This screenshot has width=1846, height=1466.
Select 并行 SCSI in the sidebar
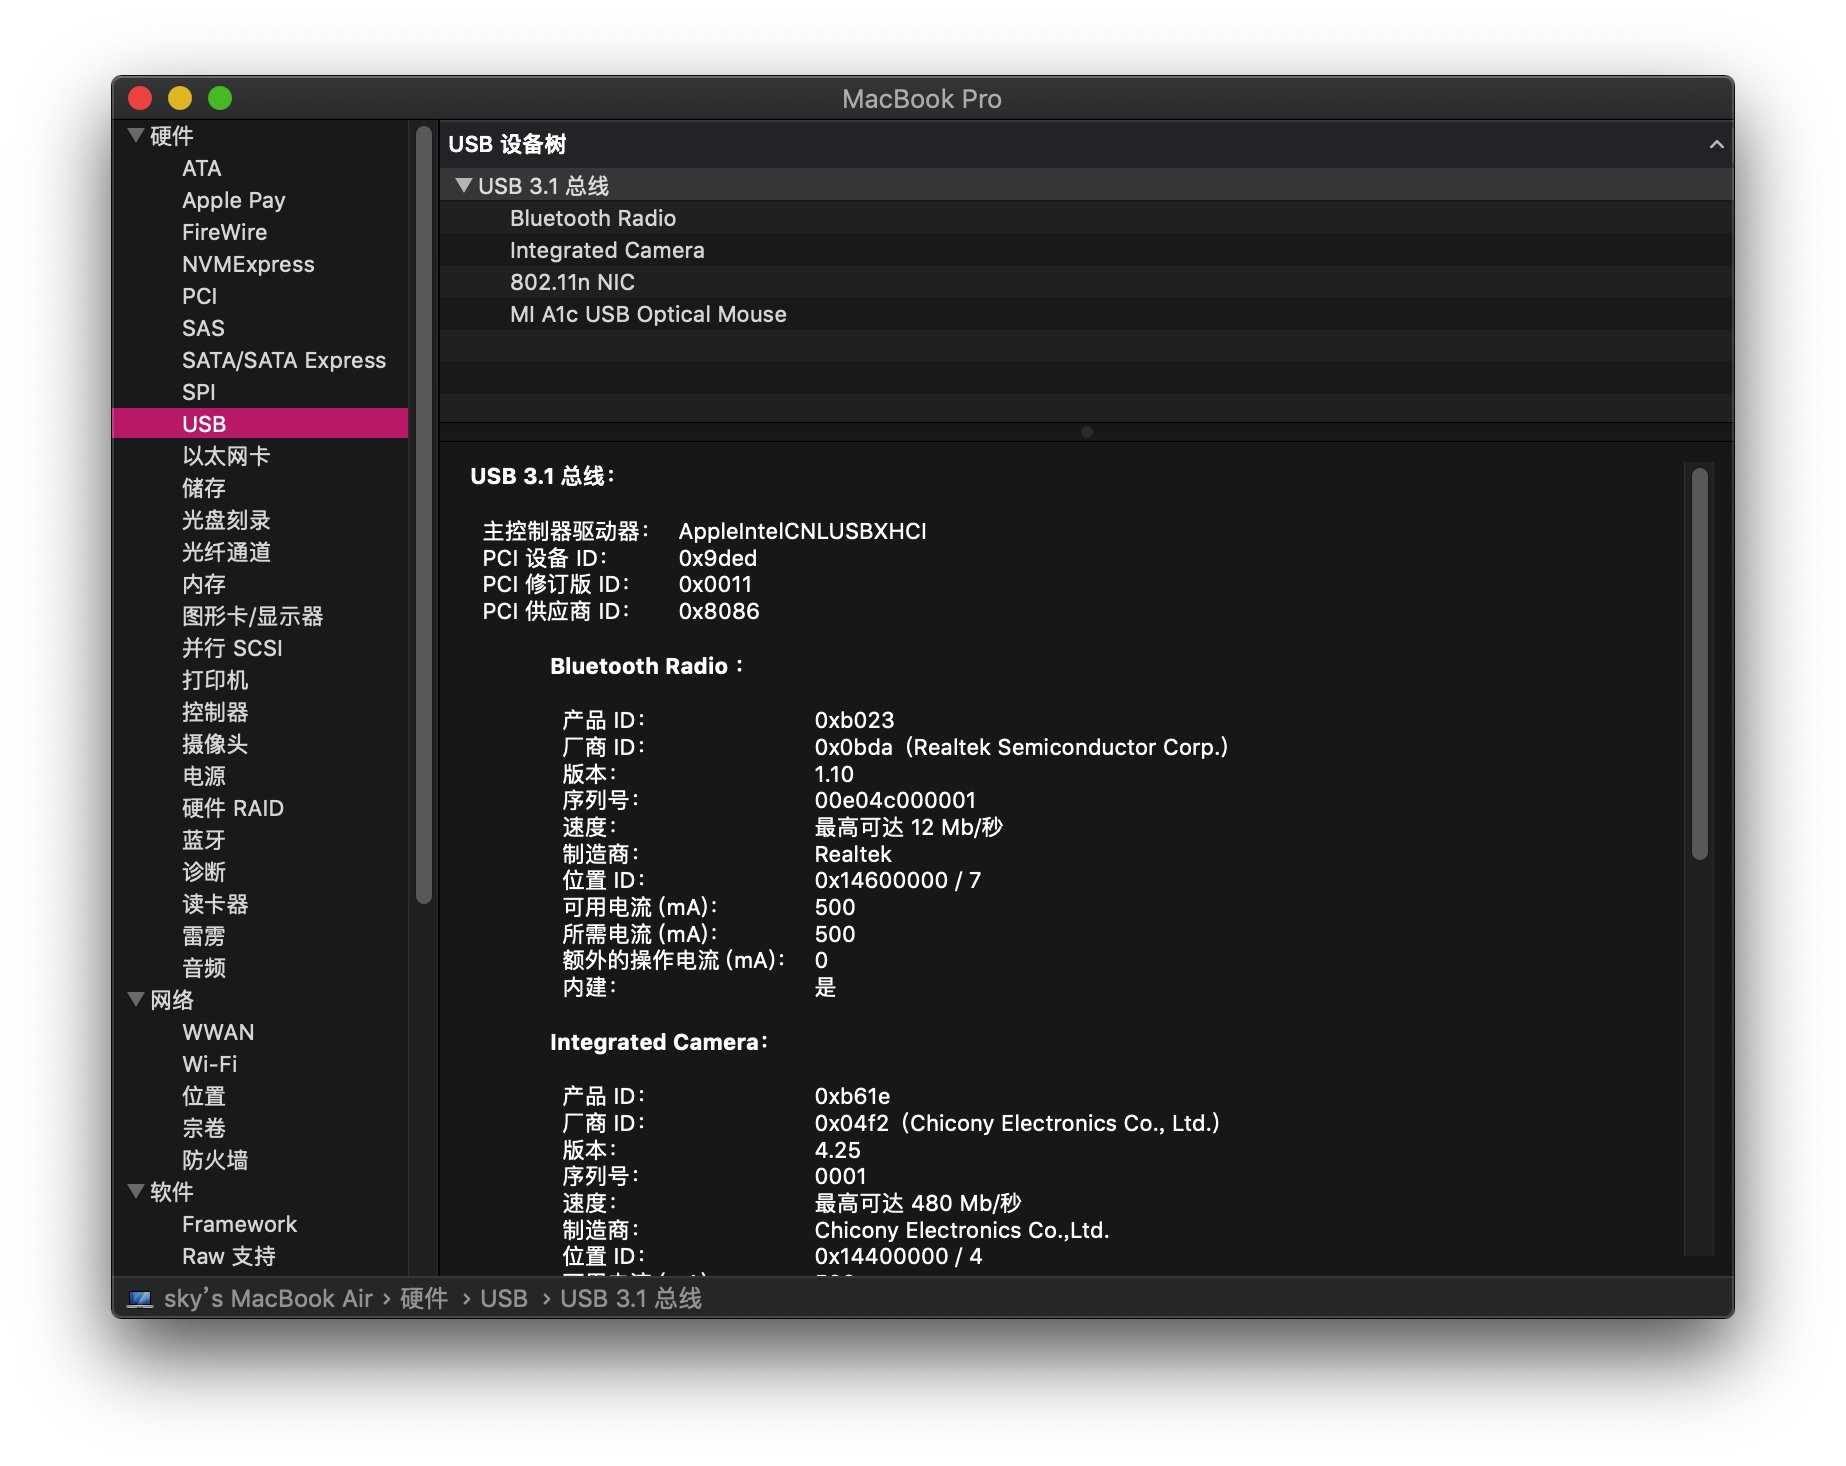point(232,648)
